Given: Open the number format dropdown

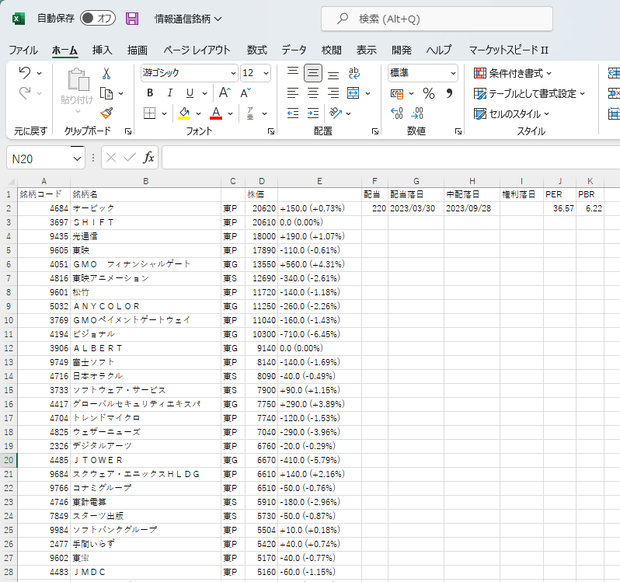Looking at the screenshot, I should tap(453, 73).
